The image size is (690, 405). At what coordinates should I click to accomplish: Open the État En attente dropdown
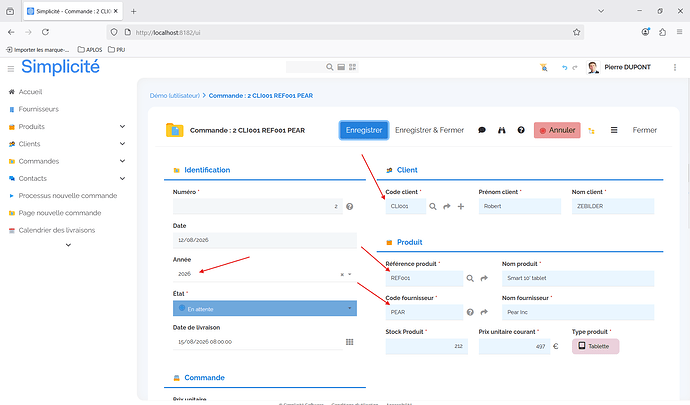coord(265,309)
